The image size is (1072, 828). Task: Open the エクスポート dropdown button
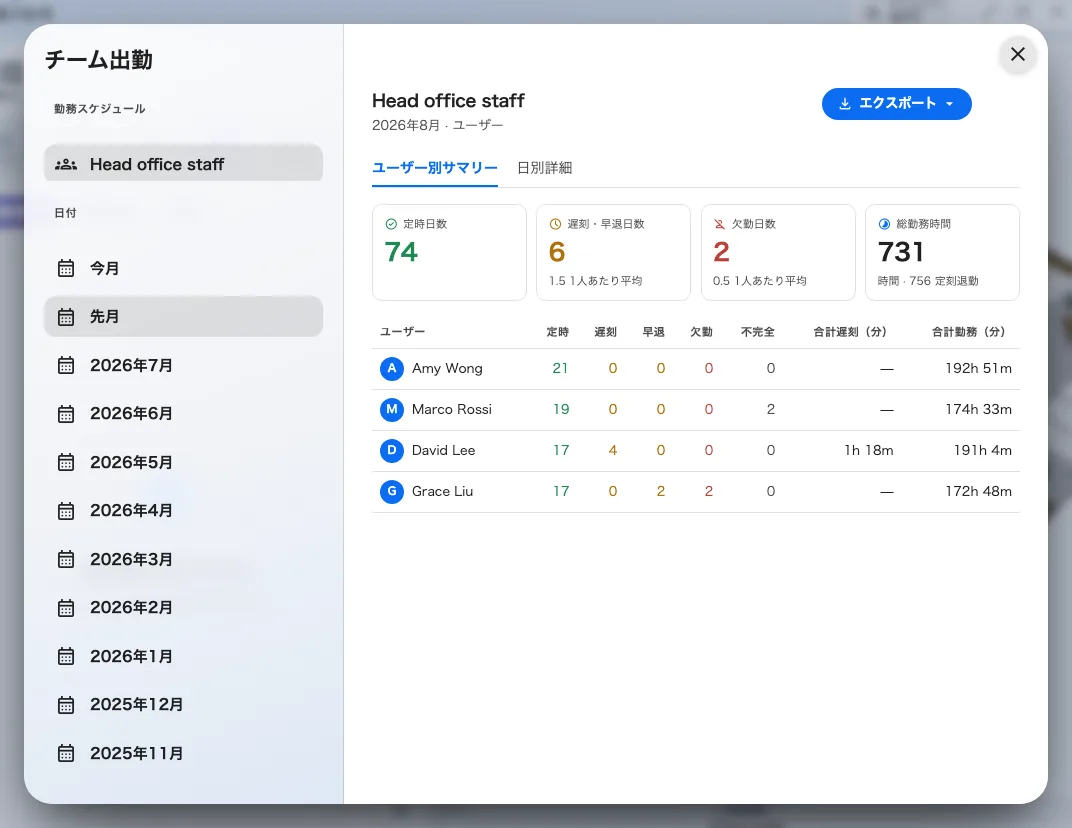[896, 104]
